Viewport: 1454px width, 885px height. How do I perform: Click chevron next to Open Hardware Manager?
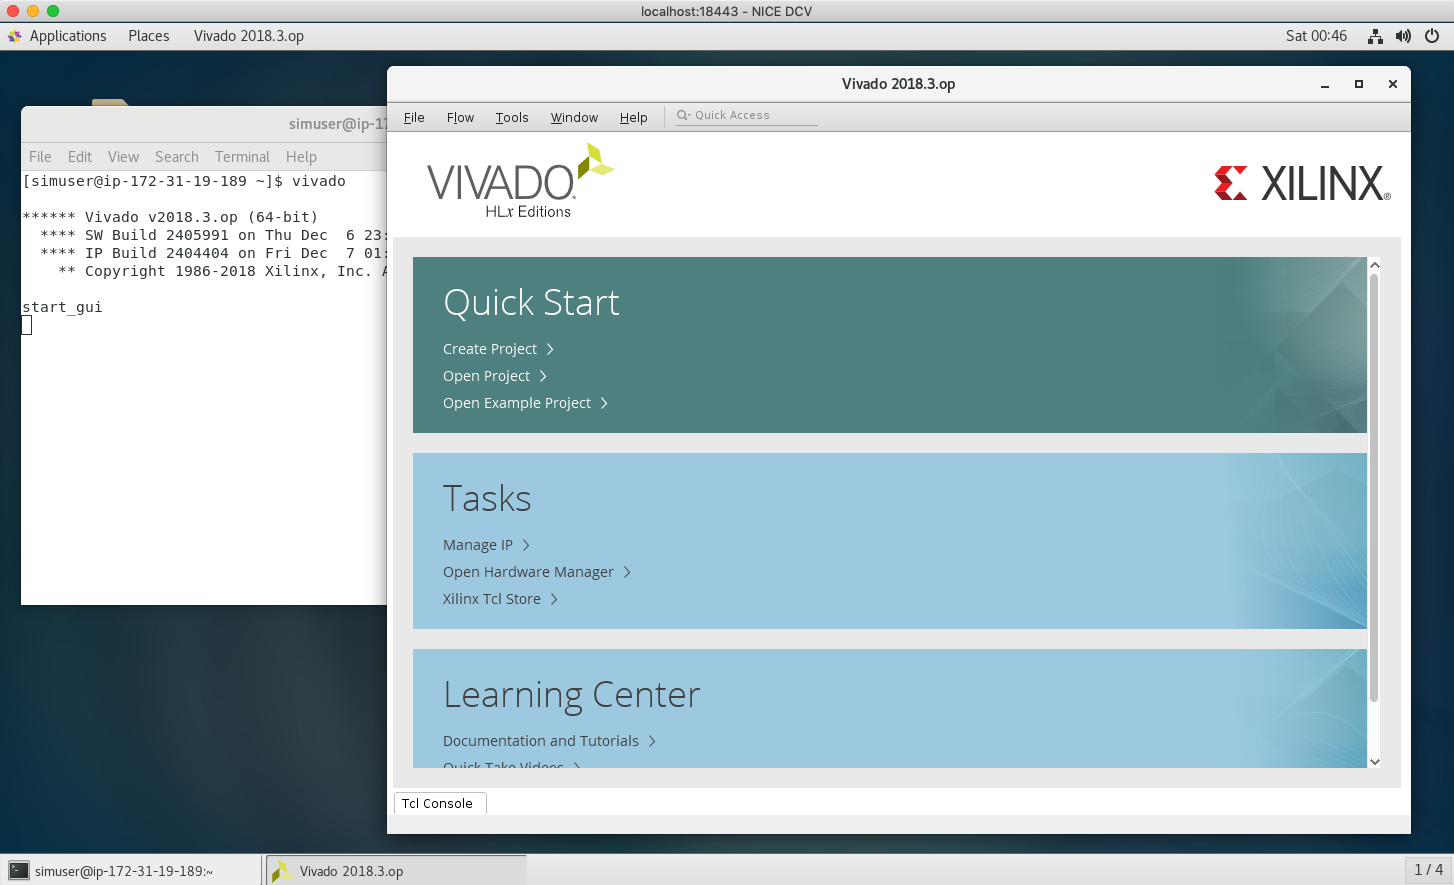tap(627, 572)
